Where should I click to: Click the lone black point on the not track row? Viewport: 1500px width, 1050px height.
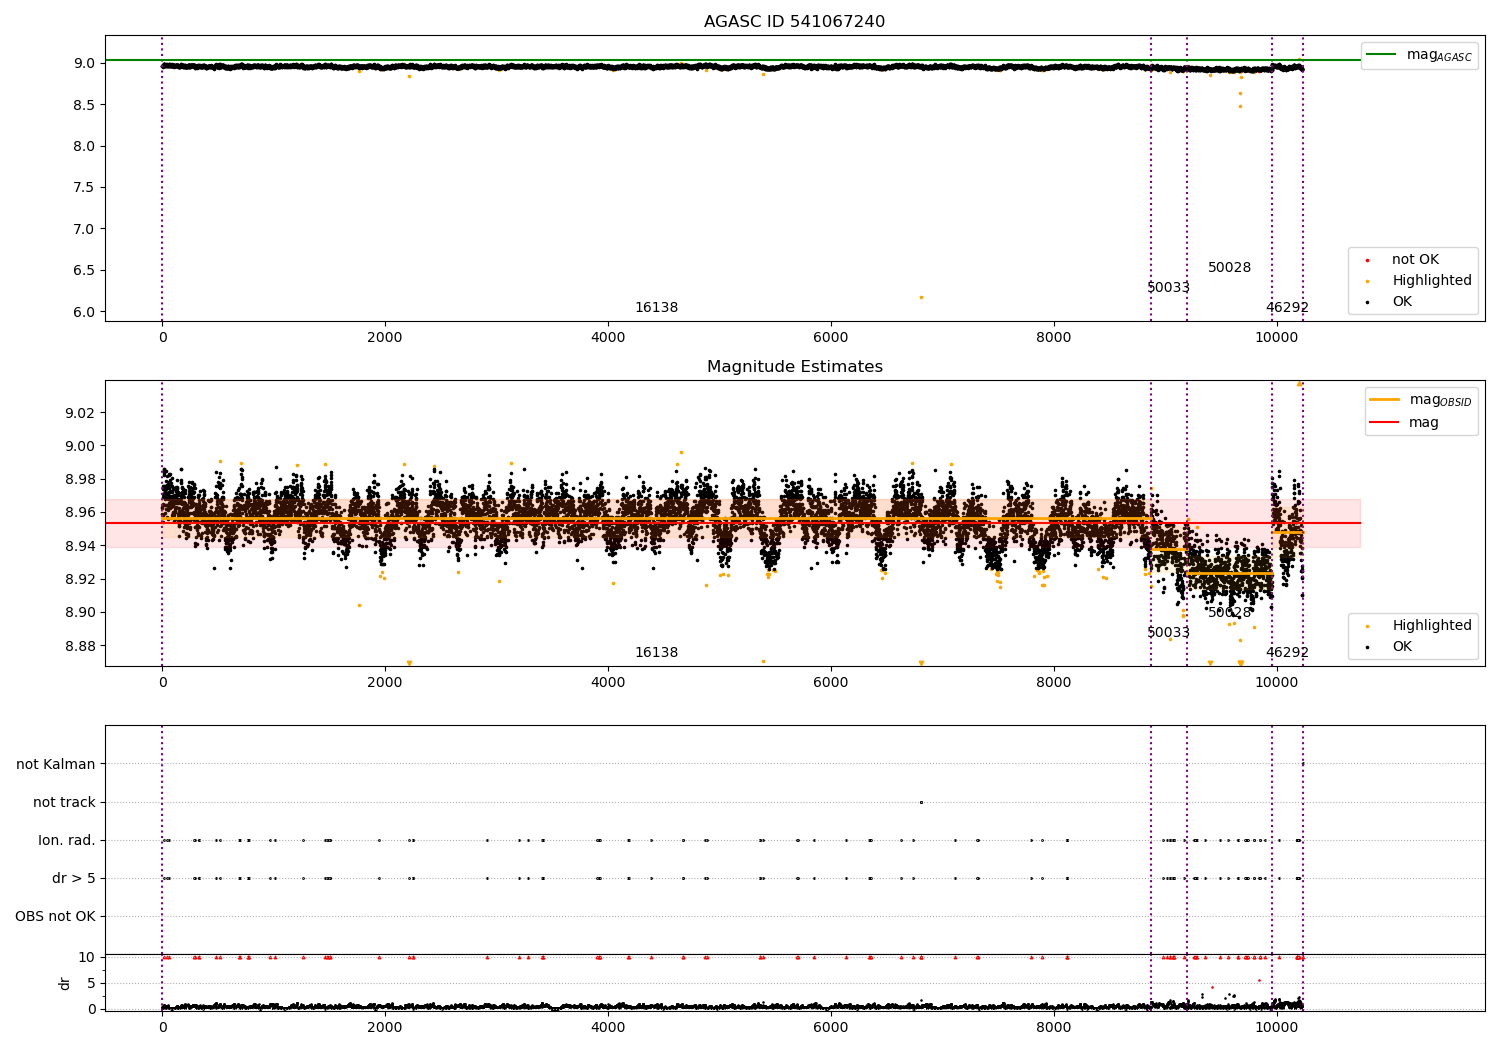pyautogui.click(x=921, y=802)
